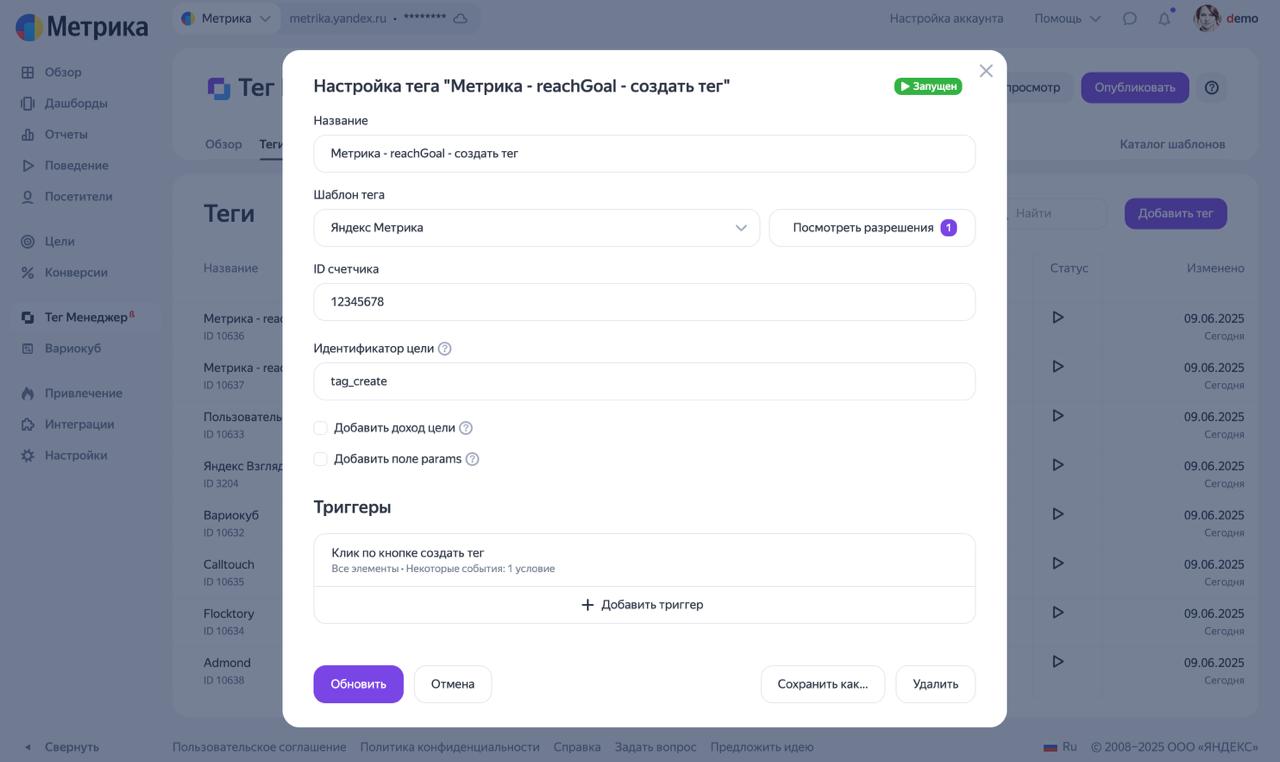
Task: Click help icon beside Добавить поле params
Action: [x=472, y=459]
